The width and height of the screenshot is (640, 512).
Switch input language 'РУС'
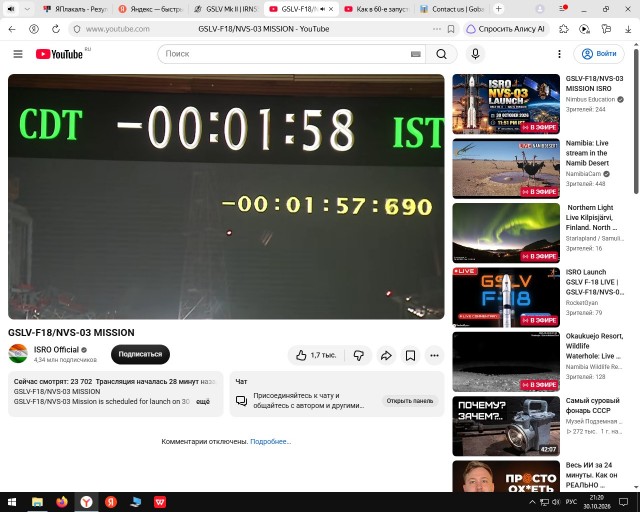[x=571, y=502]
